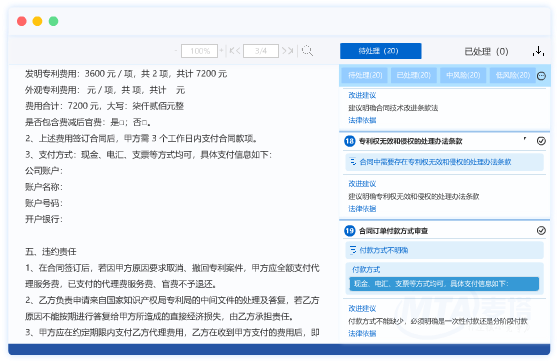Filter by the 已处理(20) chip
This screenshot has width=560, height=364.
click(414, 75)
